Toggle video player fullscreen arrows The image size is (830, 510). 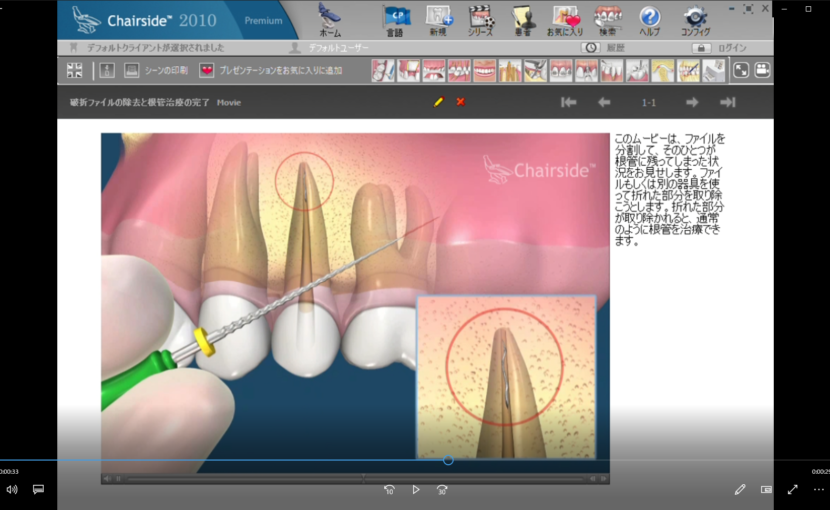pyautogui.click(x=792, y=490)
